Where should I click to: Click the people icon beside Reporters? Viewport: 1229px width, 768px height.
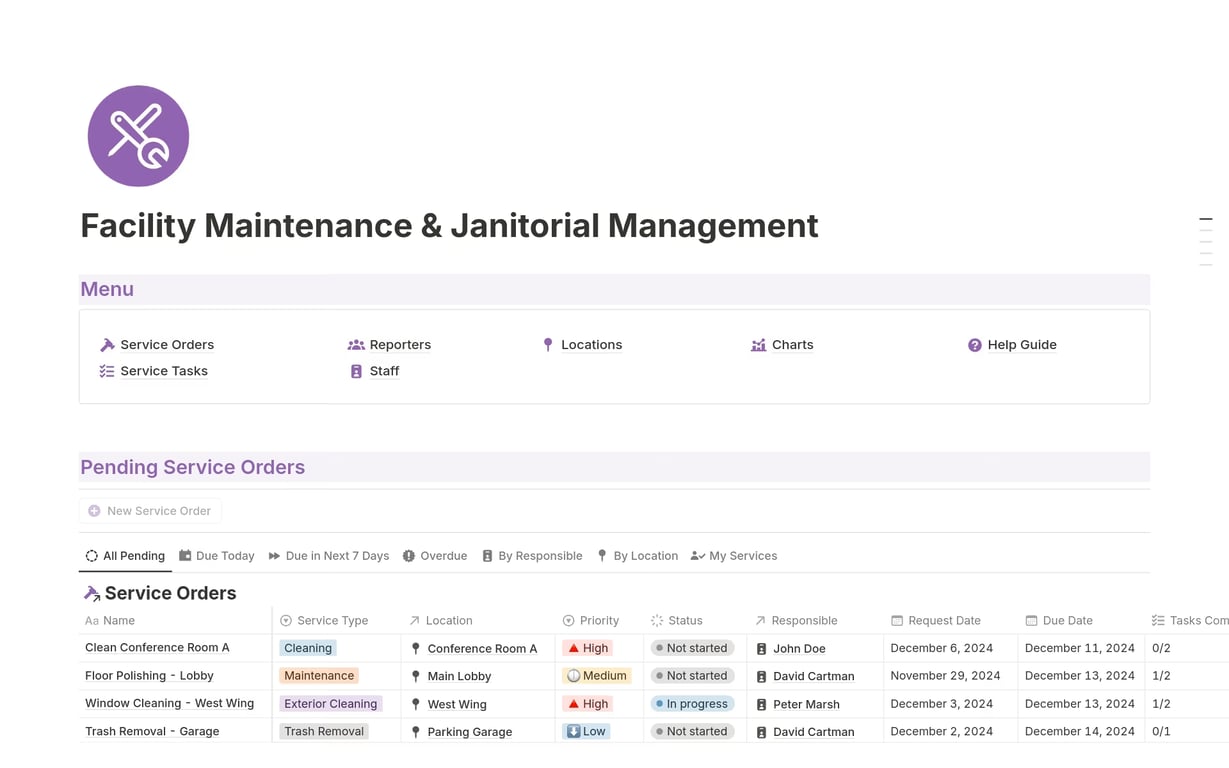click(356, 345)
